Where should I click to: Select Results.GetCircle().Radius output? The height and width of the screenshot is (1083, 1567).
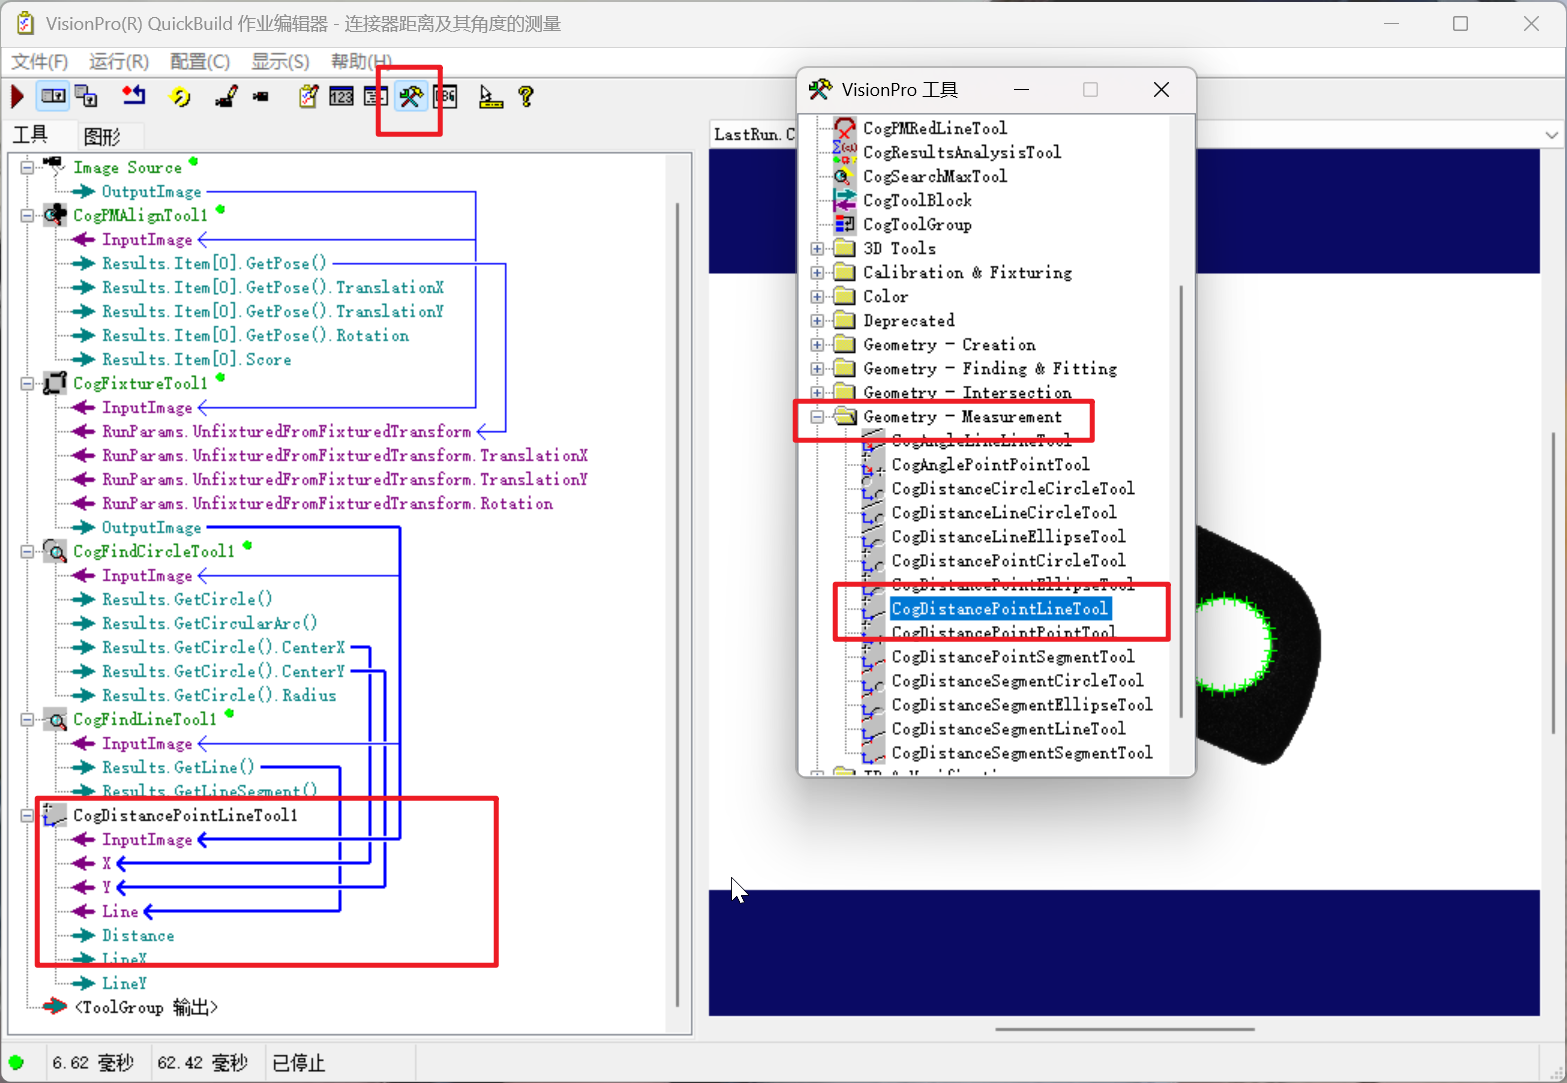click(x=219, y=695)
